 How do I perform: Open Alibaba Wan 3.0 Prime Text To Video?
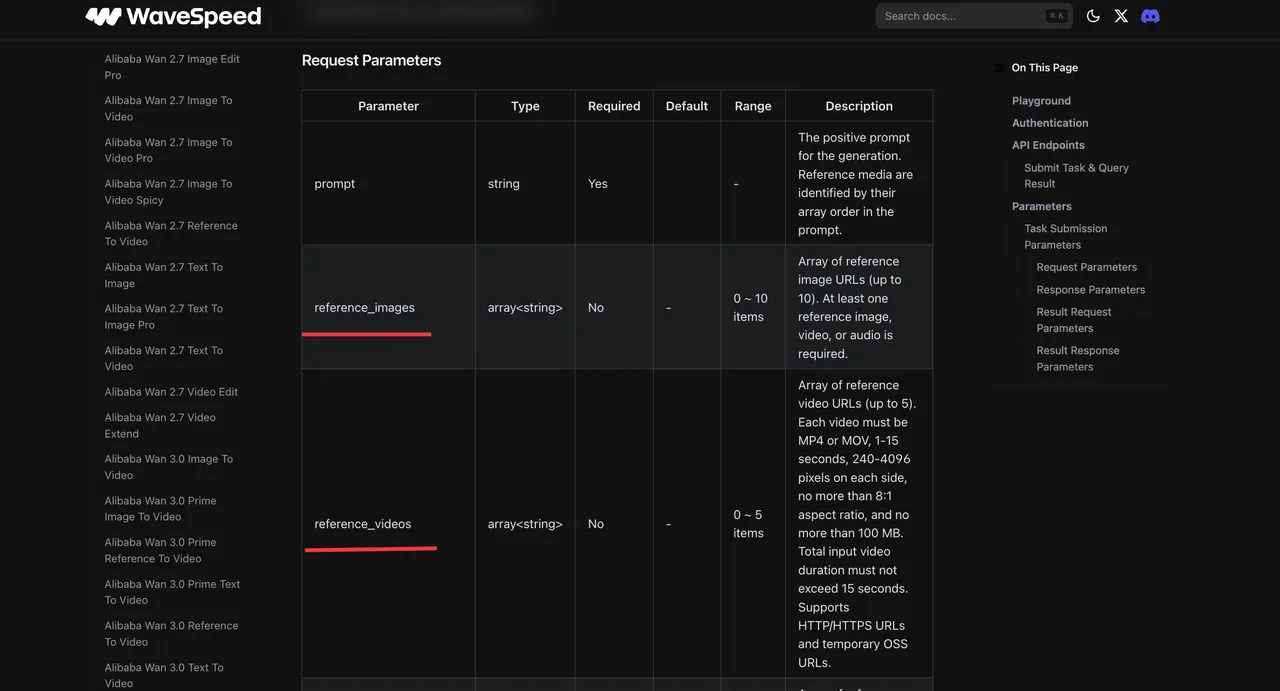coord(172,592)
